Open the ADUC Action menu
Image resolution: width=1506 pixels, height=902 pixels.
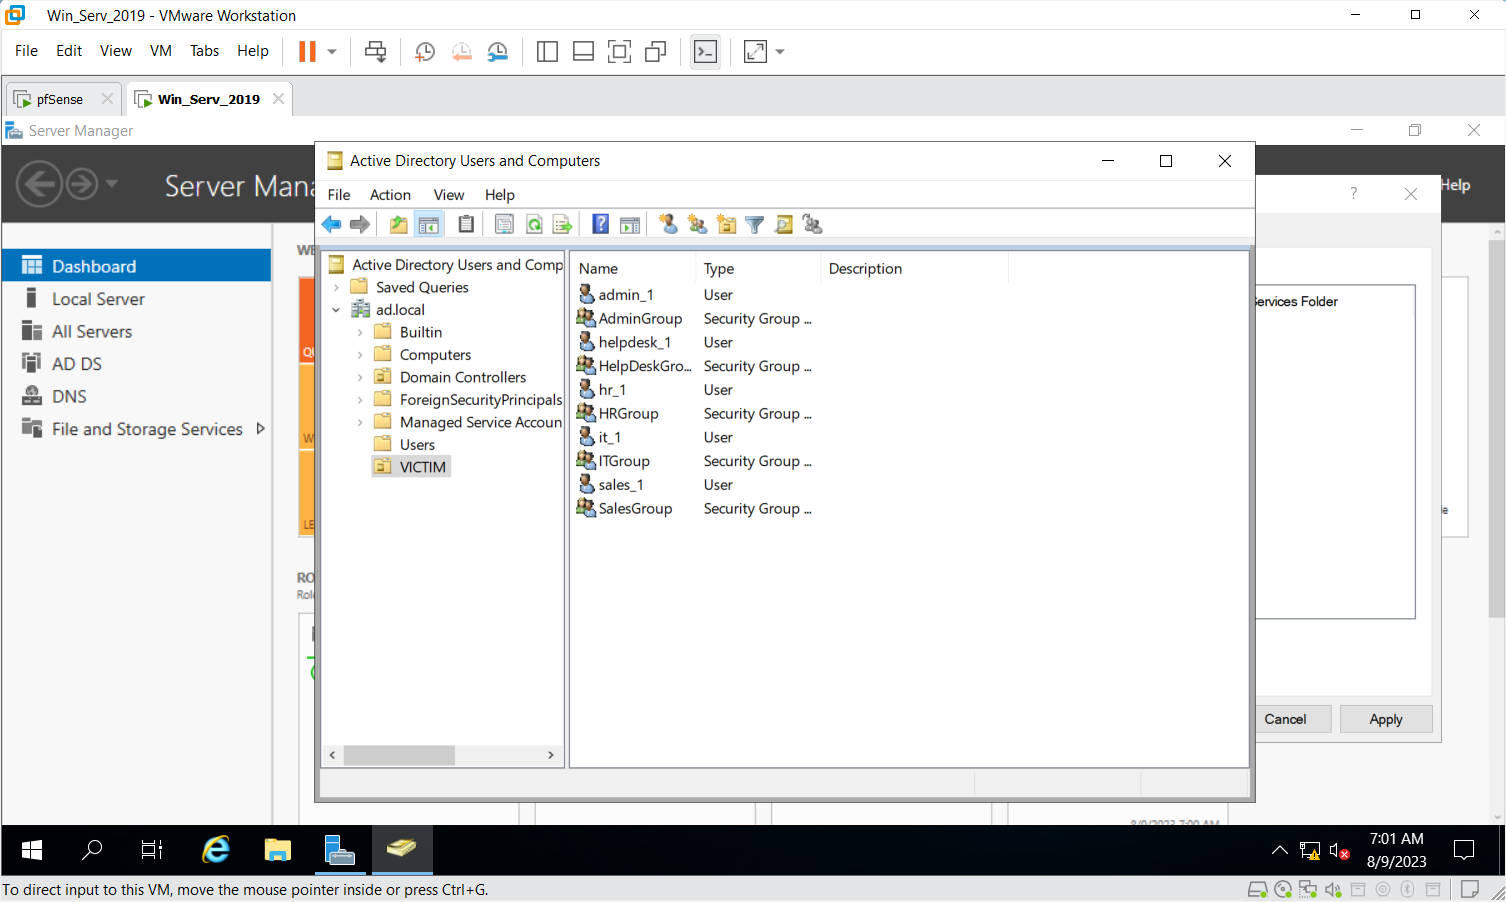pos(390,195)
